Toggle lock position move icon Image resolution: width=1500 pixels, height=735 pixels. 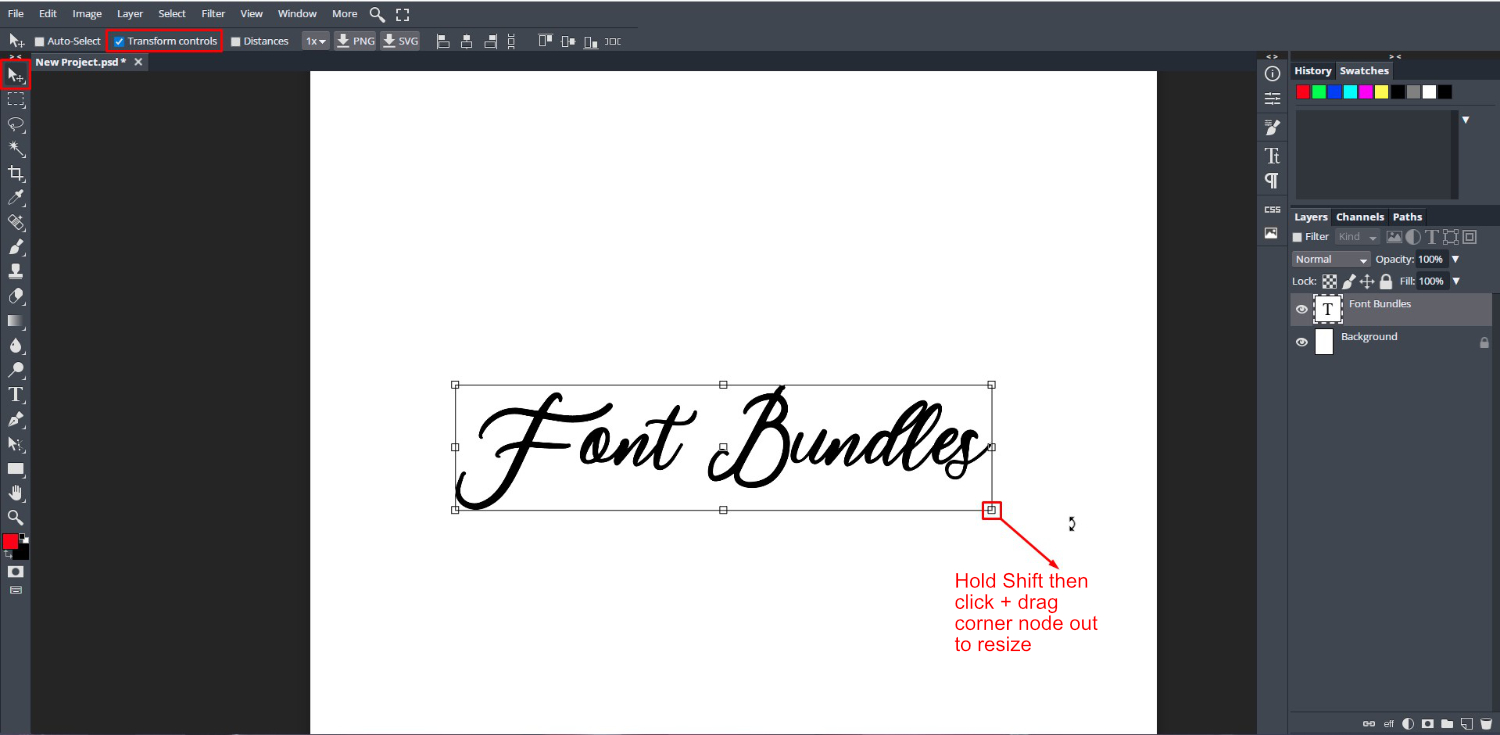tap(1367, 282)
